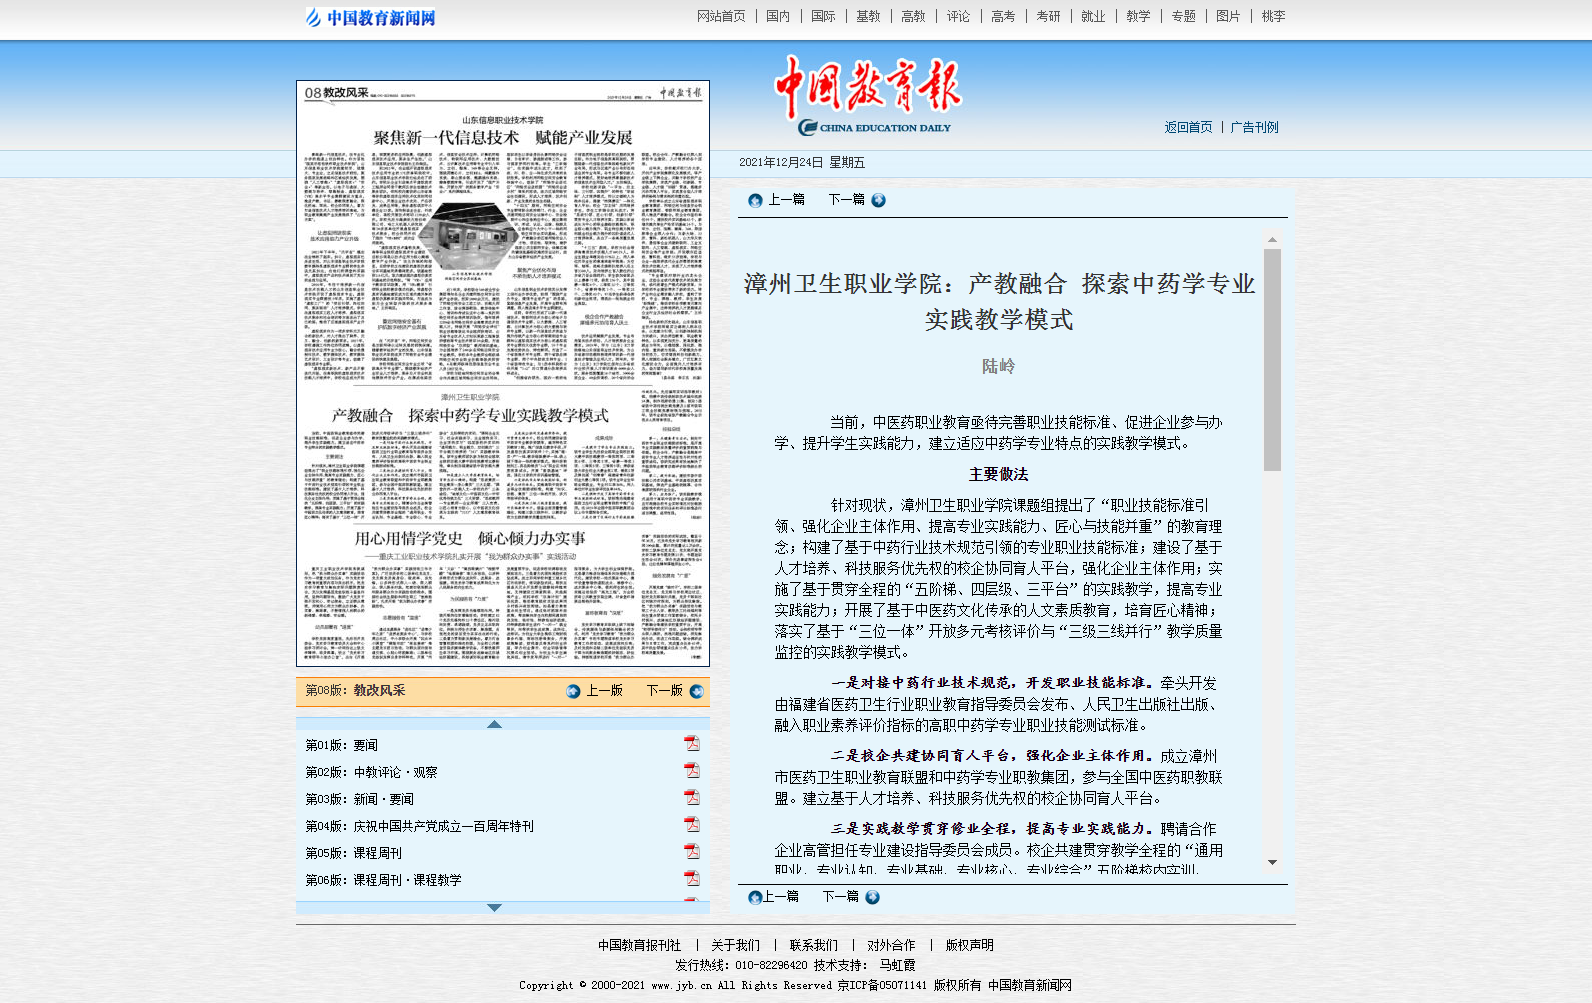The height and width of the screenshot is (1003, 1592).
Task: Click the 上一版 arrow icon
Action: [x=573, y=691]
